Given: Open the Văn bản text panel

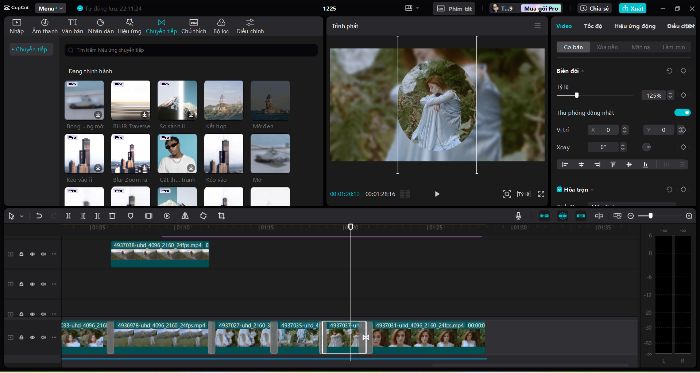Looking at the screenshot, I should 72,26.
